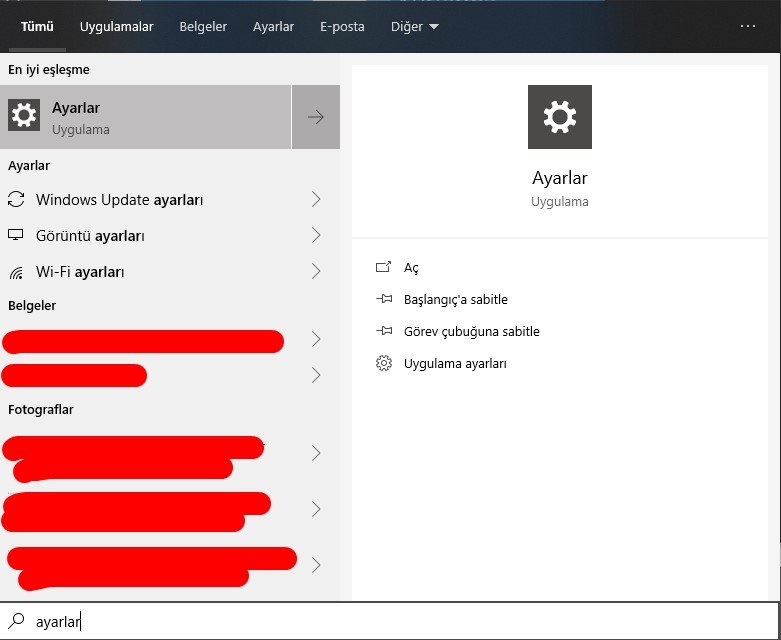Viewport: 781px width, 640px height.
Task: Click the monitor icon for Görüntü ayarları
Action: click(x=16, y=235)
